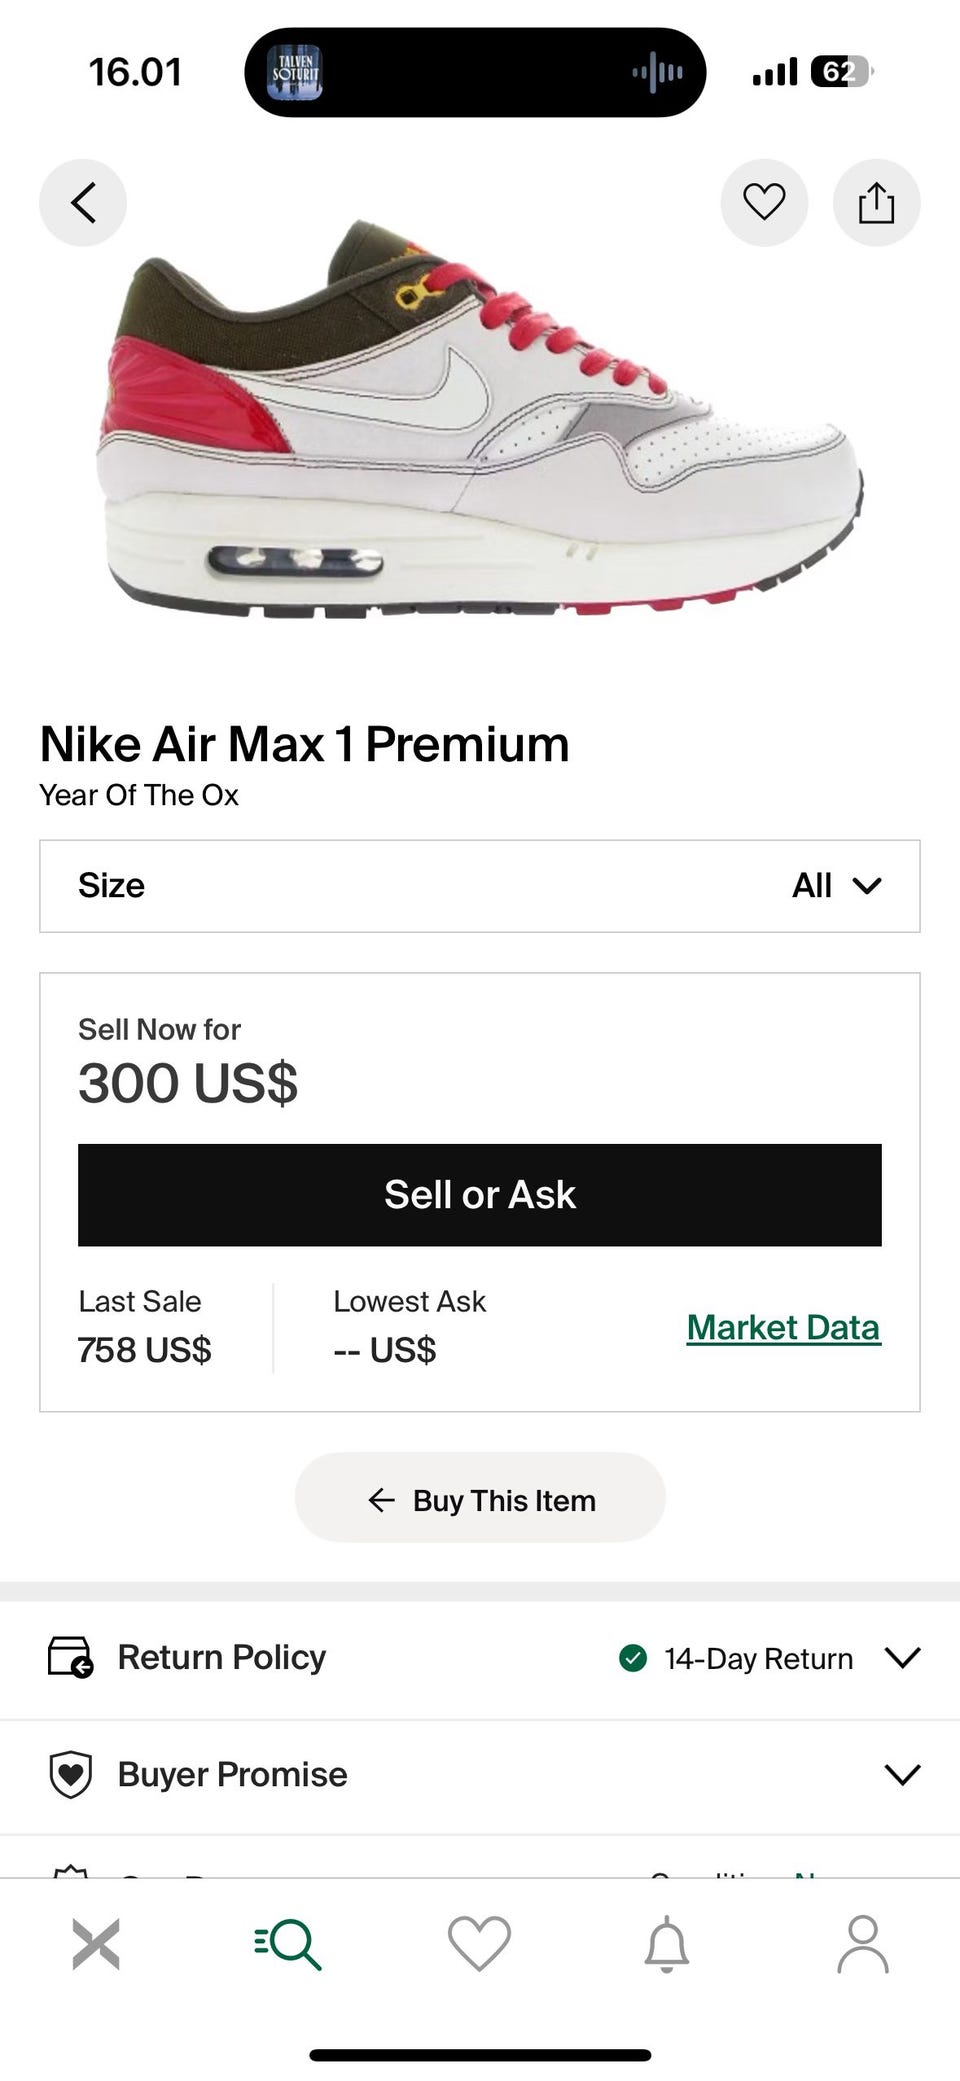Tap the 14-Day Return green checkmark
Viewport: 960px width, 2081px height.
point(633,1658)
